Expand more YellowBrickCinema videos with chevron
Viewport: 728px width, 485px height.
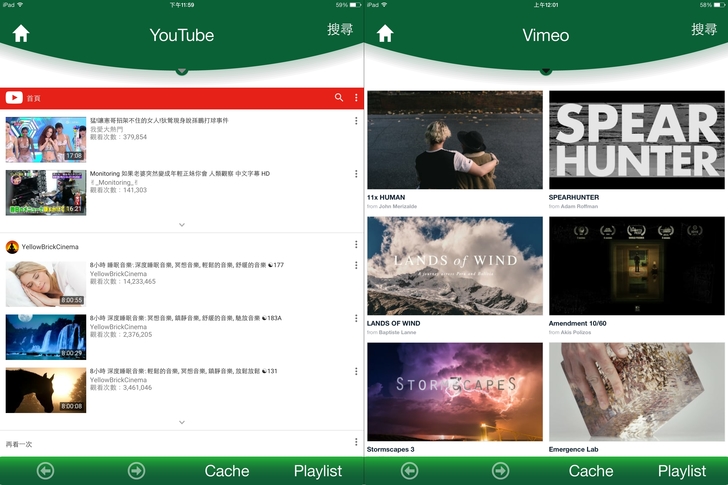coord(182,422)
